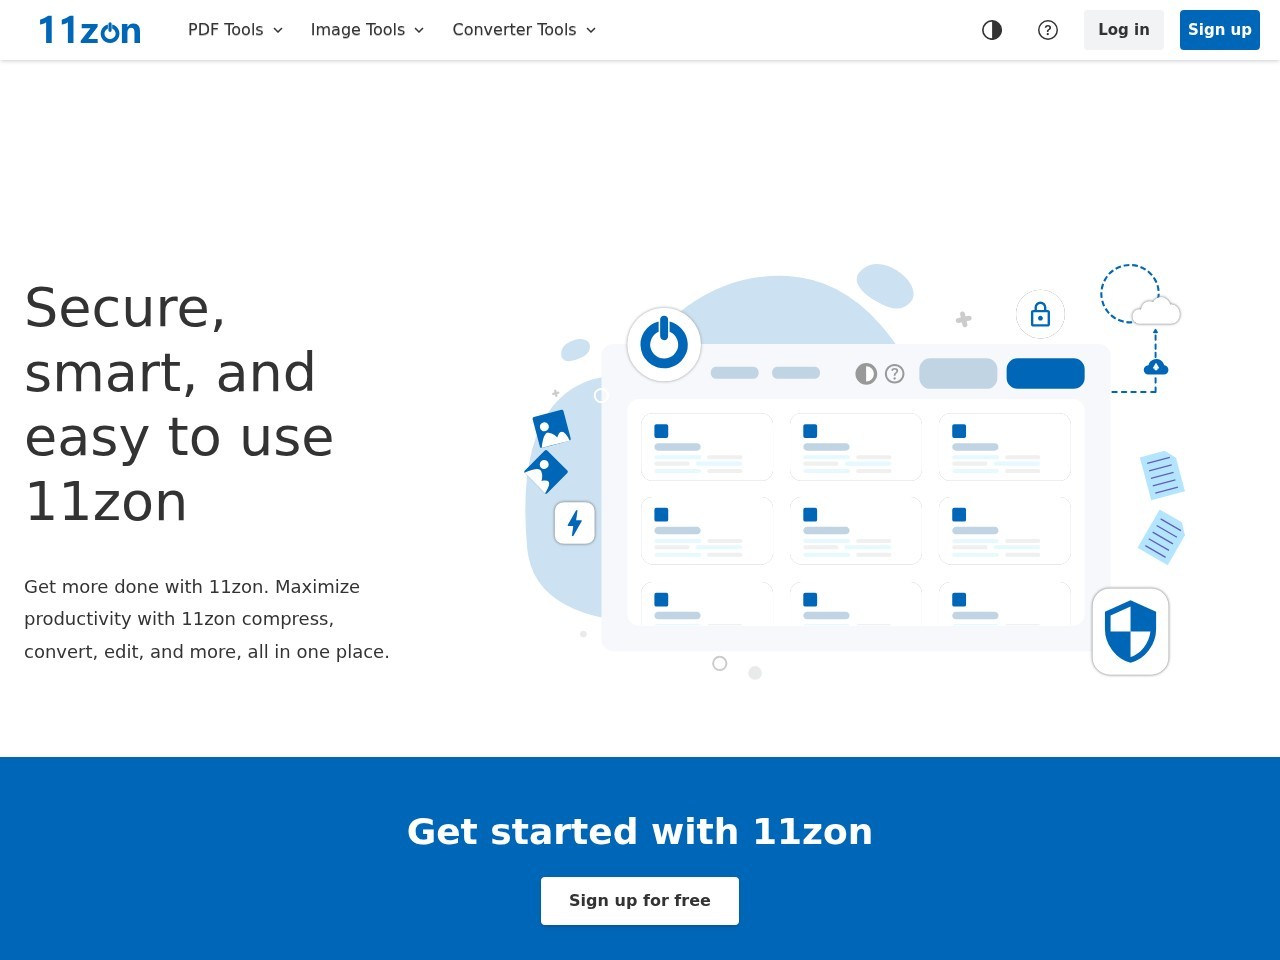The image size is (1280, 960).
Task: Toggle dark mode contrast icon
Action: pyautogui.click(x=992, y=30)
